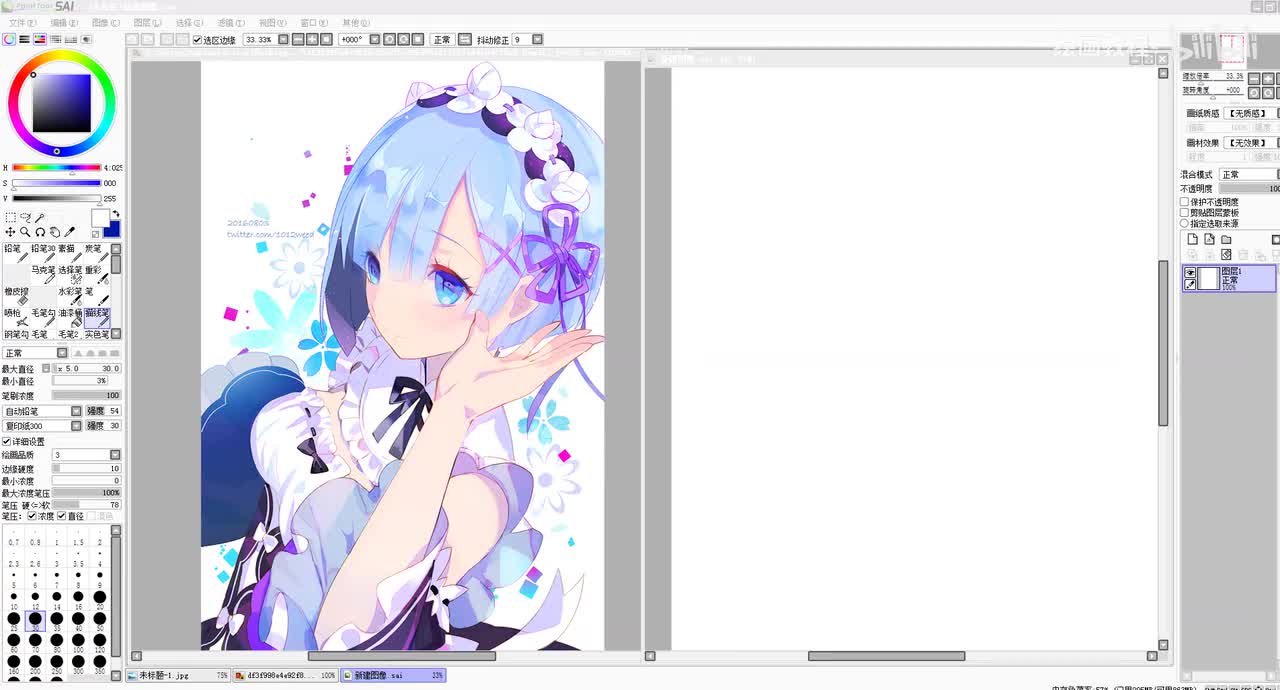Viewport: 1280px width, 690px height.
Task: Choose the 橡皮擦 eraser tool
Action: 15,297
